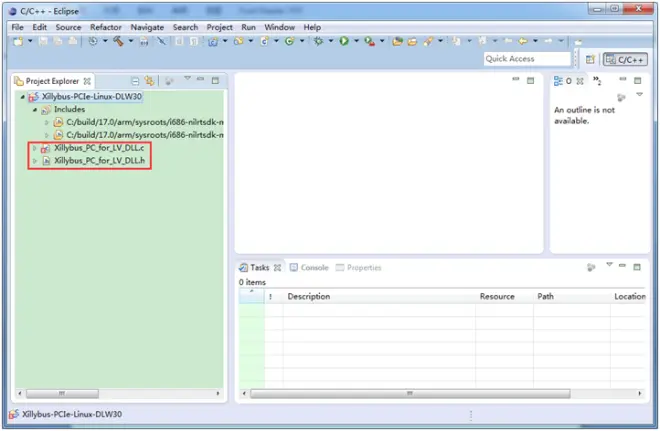Click the new C source file icon
This screenshot has height=431, width=660.
(x=264, y=41)
